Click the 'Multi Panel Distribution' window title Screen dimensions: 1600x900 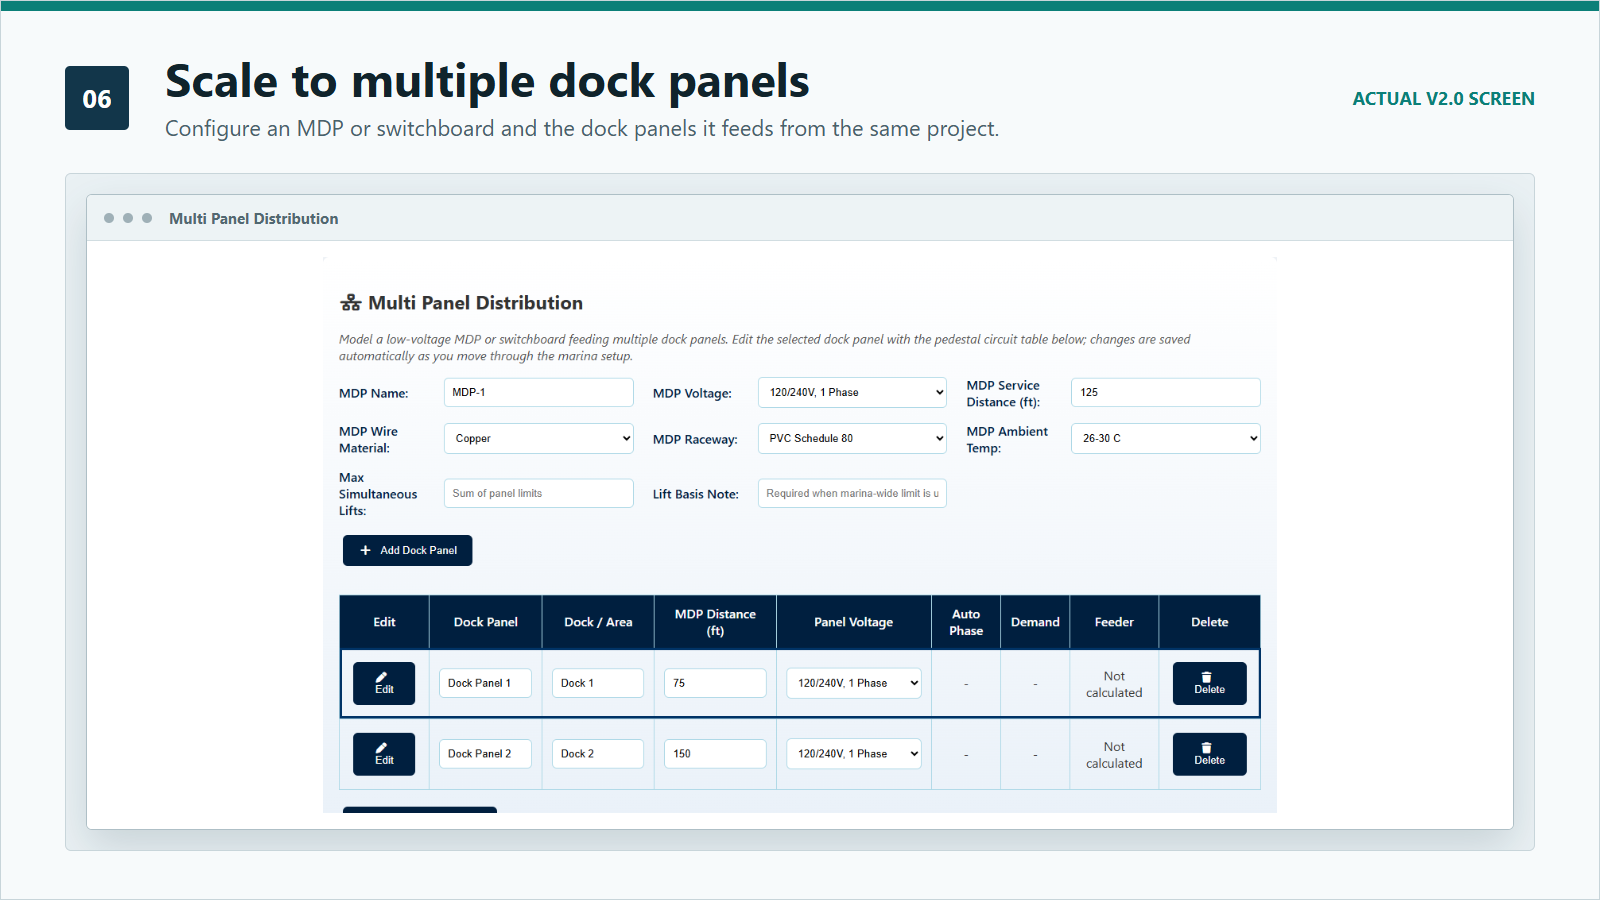254,218
